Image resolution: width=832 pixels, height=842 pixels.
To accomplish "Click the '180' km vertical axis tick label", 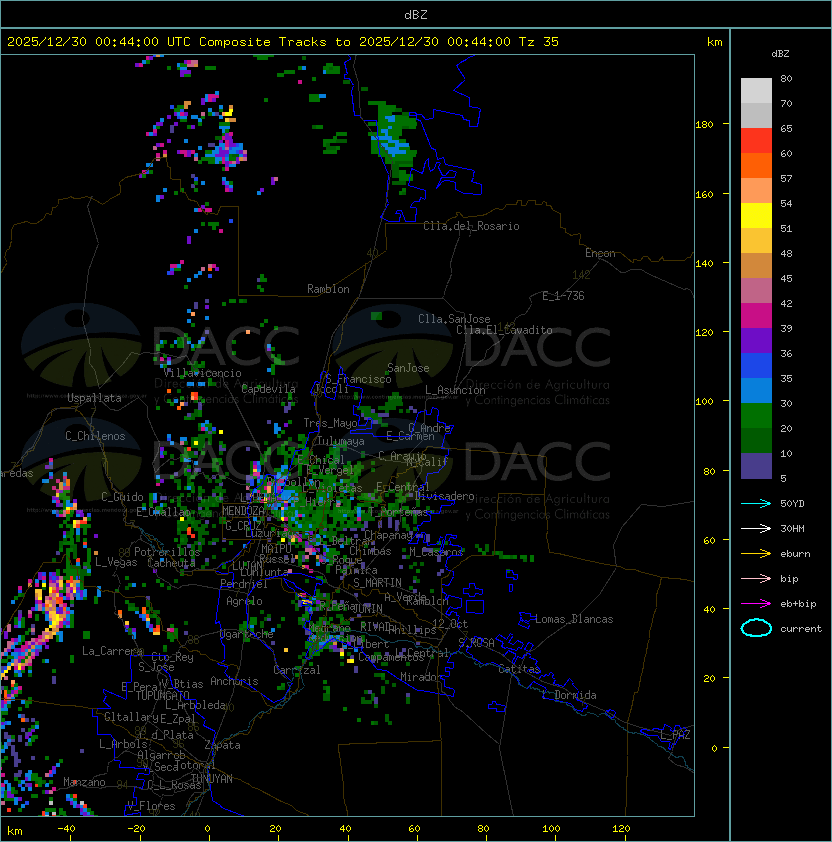I will pos(704,125).
